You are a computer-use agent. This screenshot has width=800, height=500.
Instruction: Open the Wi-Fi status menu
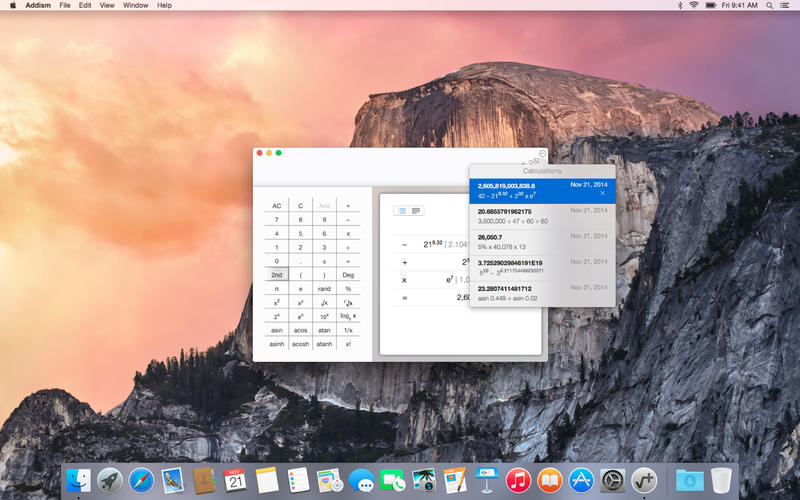(x=694, y=5)
